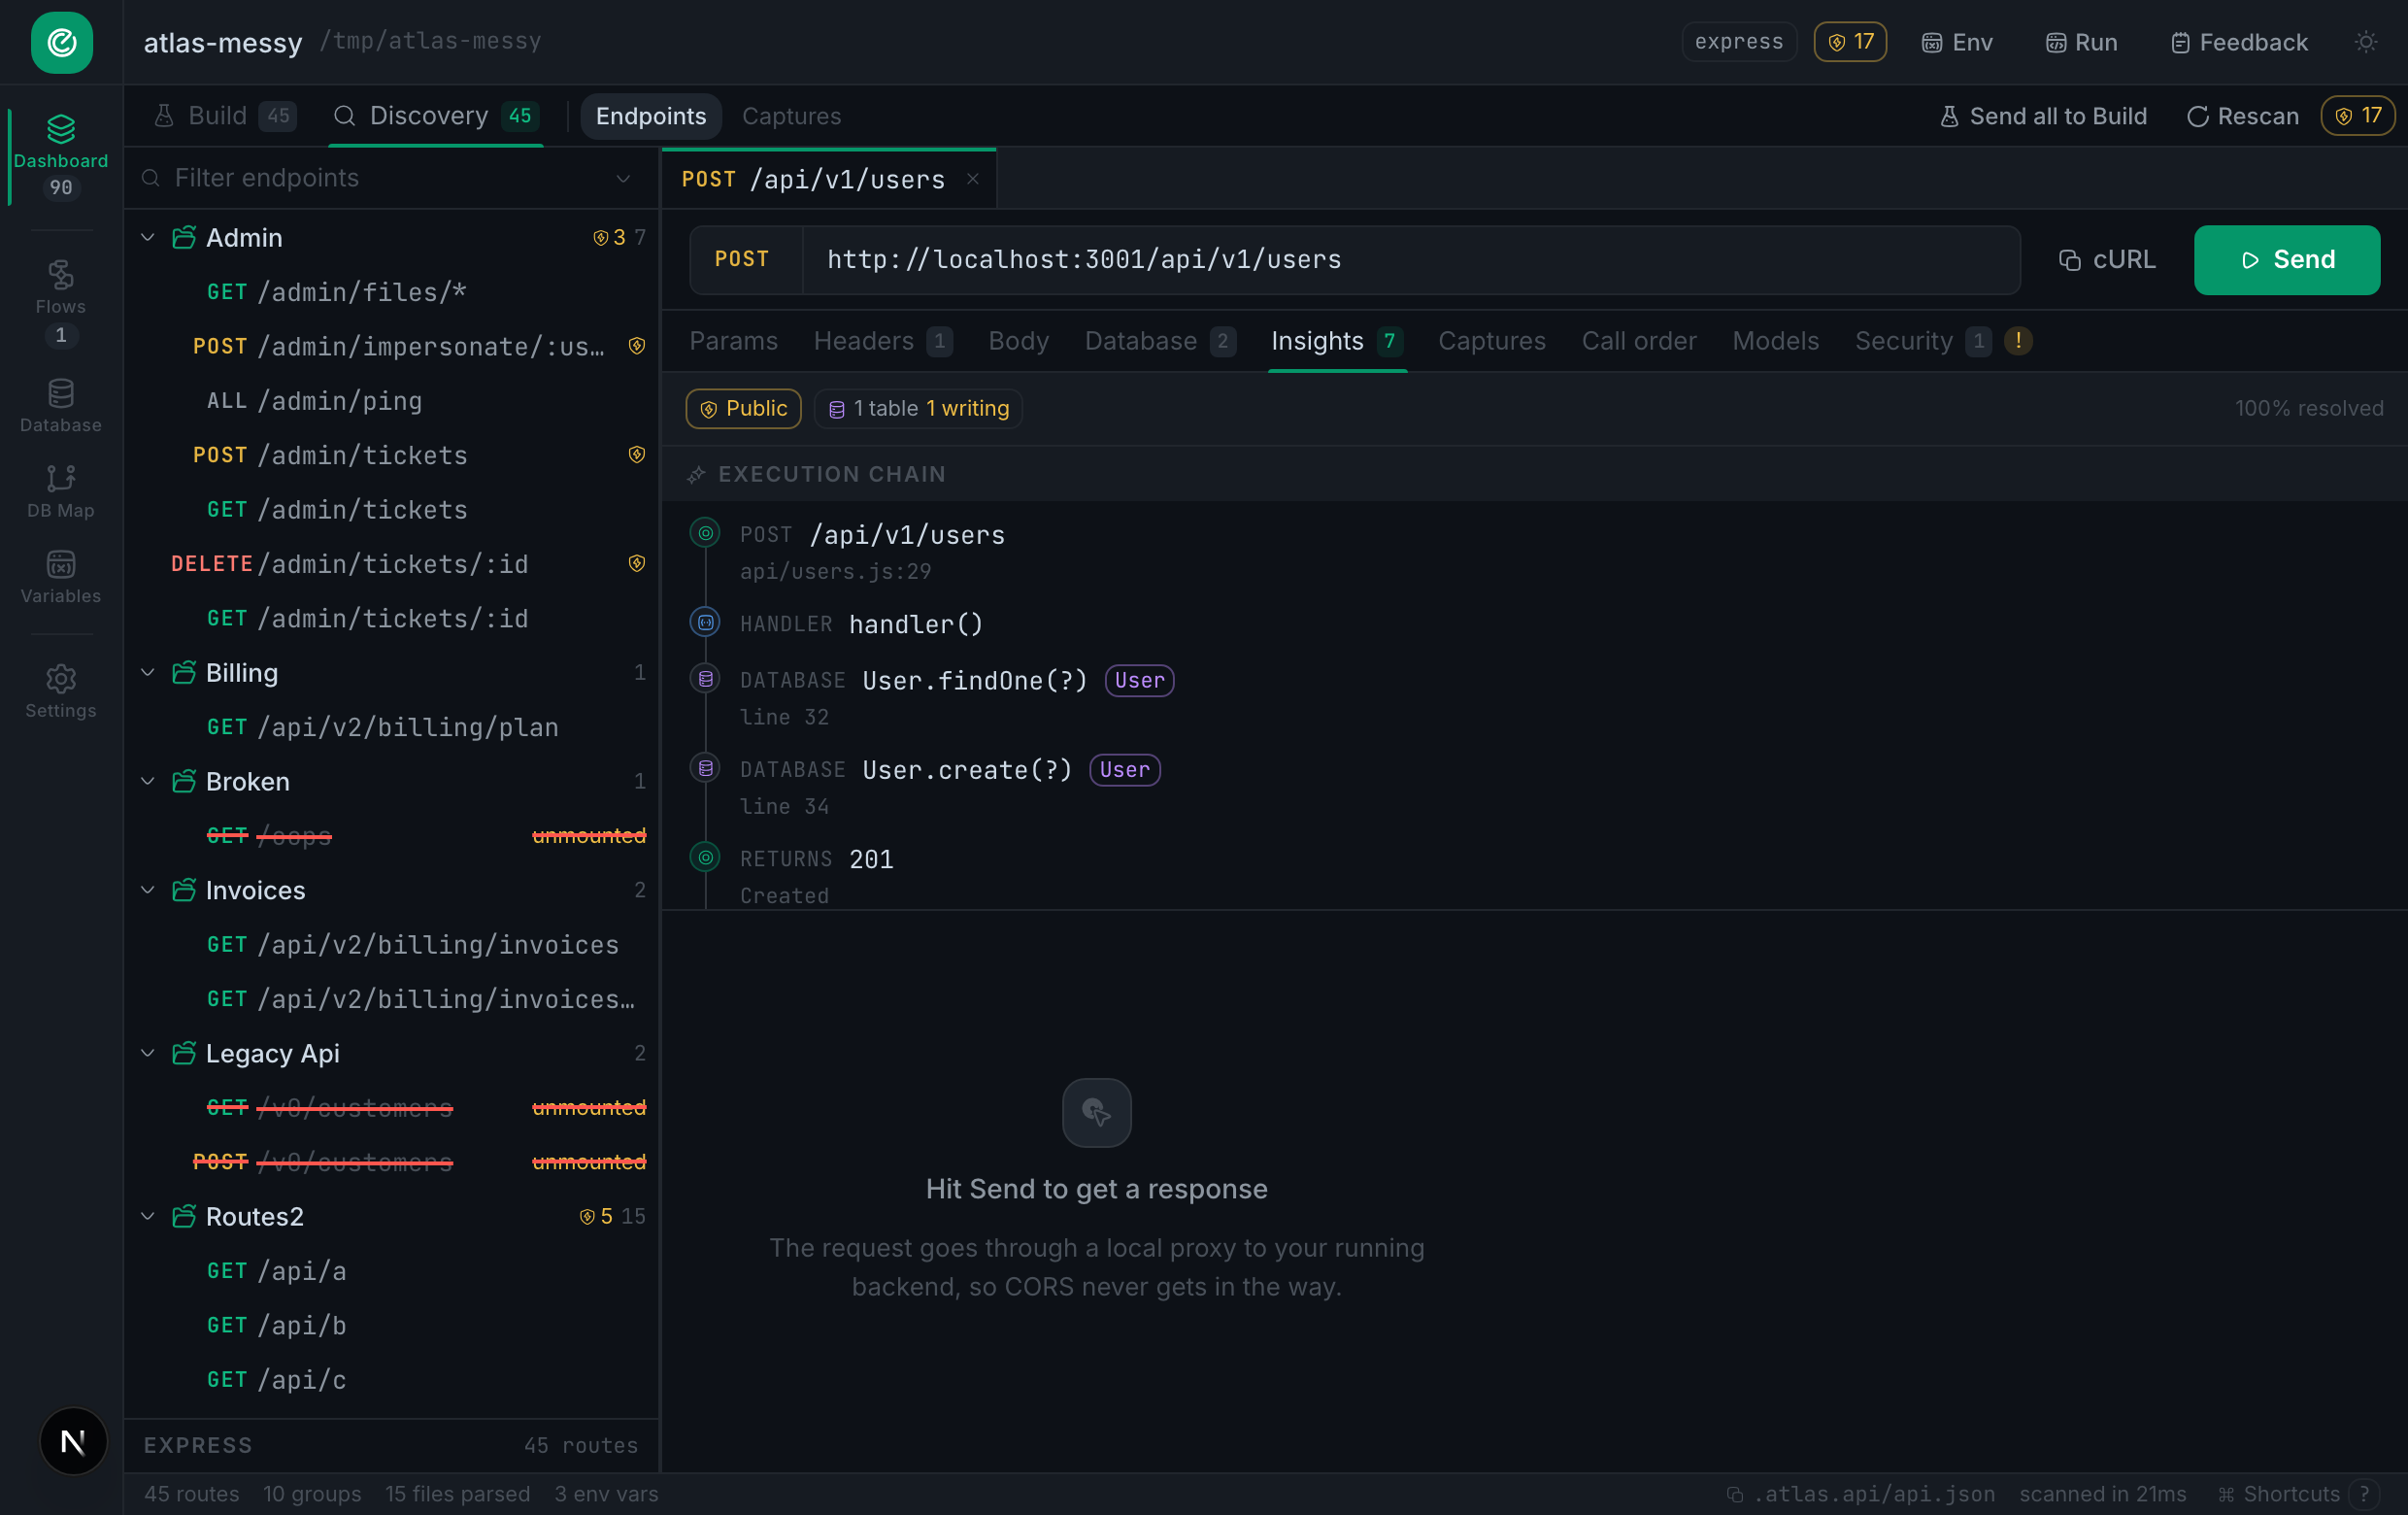Click the Rescan button

[x=2242, y=116]
